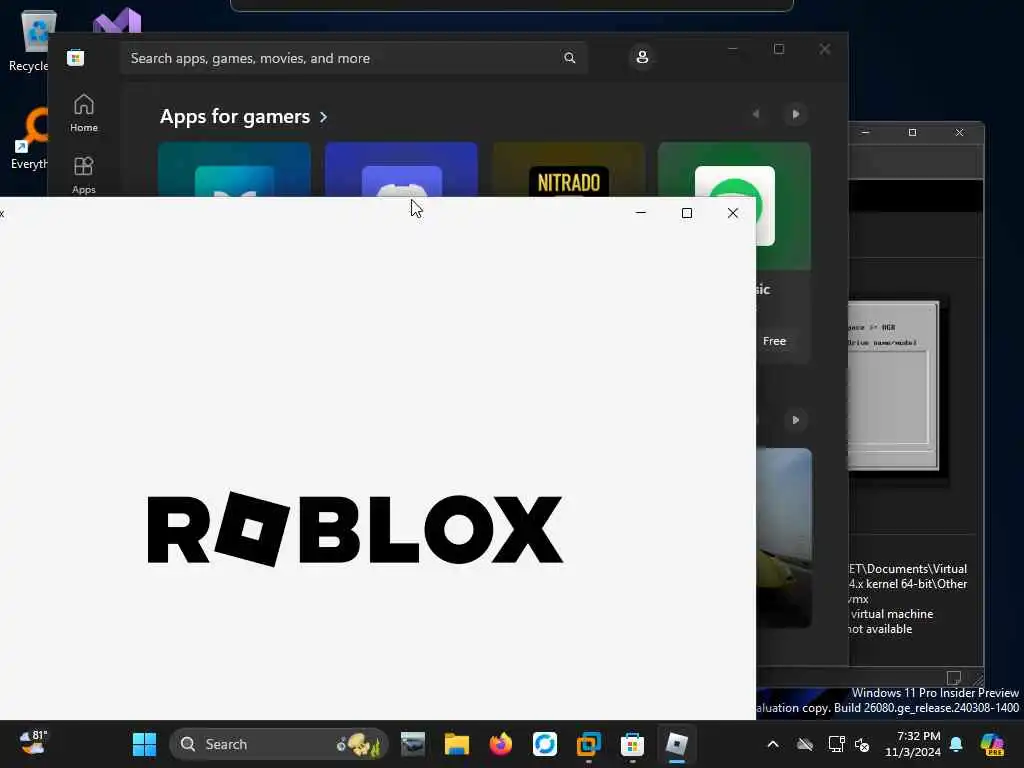Viewport: 1024px width, 768px height.
Task: Open notifications bell icon
Action: pyautogui.click(x=956, y=744)
